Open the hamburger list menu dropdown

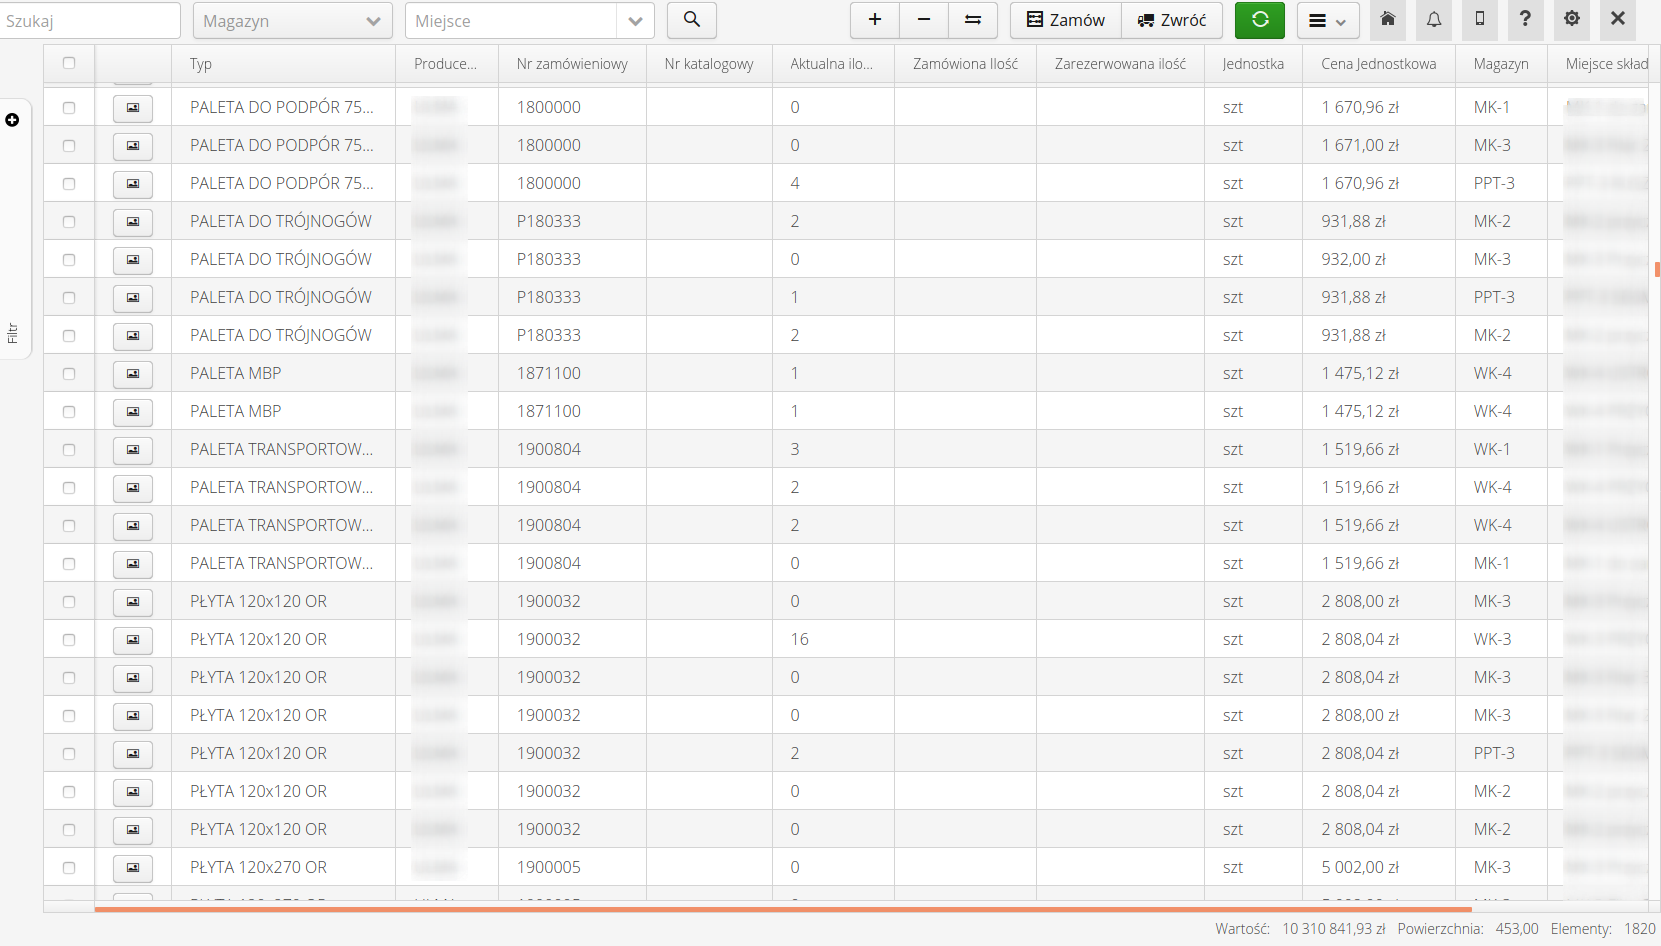point(1327,21)
